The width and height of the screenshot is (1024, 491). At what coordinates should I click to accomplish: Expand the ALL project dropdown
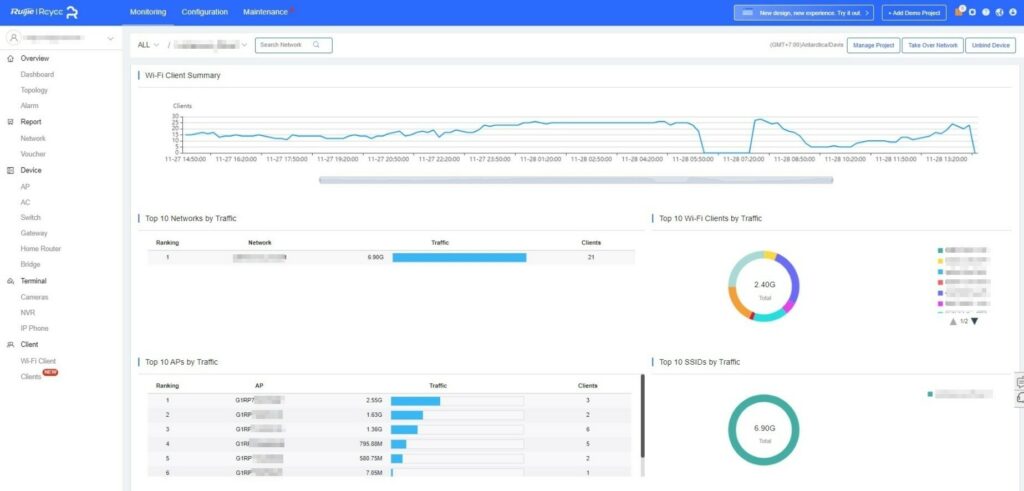[148, 45]
